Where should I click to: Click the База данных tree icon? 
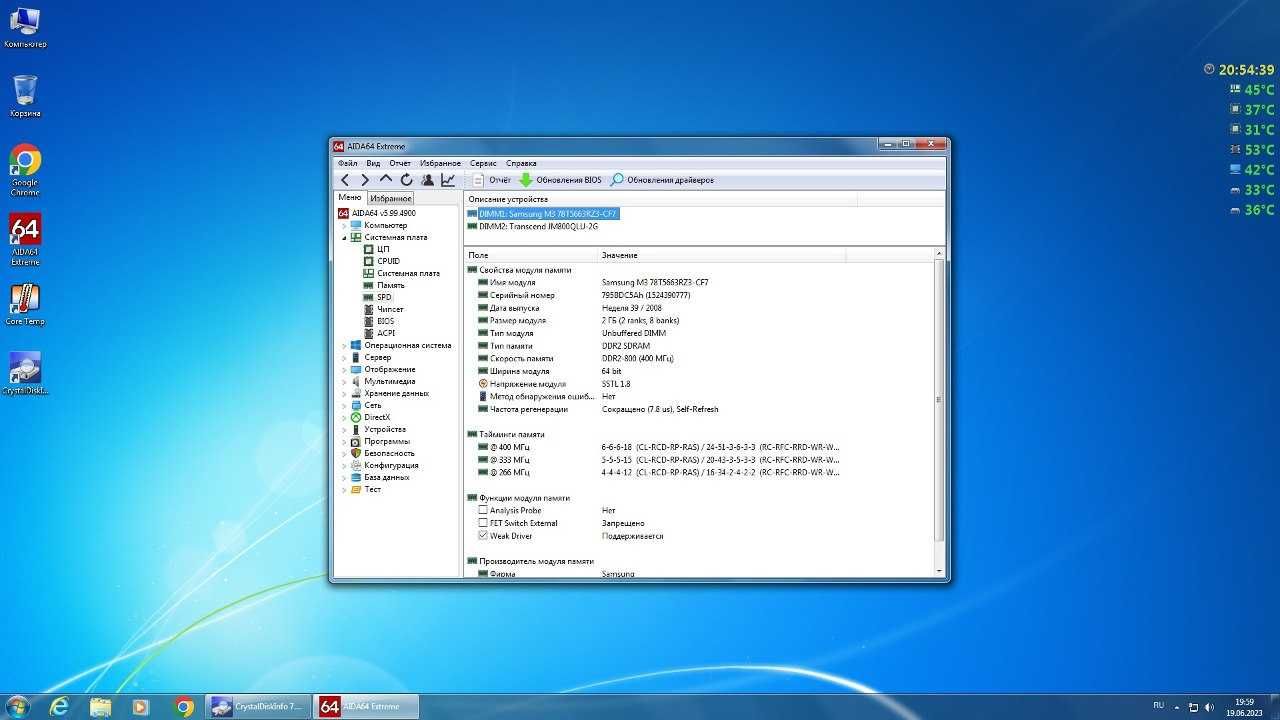point(356,477)
